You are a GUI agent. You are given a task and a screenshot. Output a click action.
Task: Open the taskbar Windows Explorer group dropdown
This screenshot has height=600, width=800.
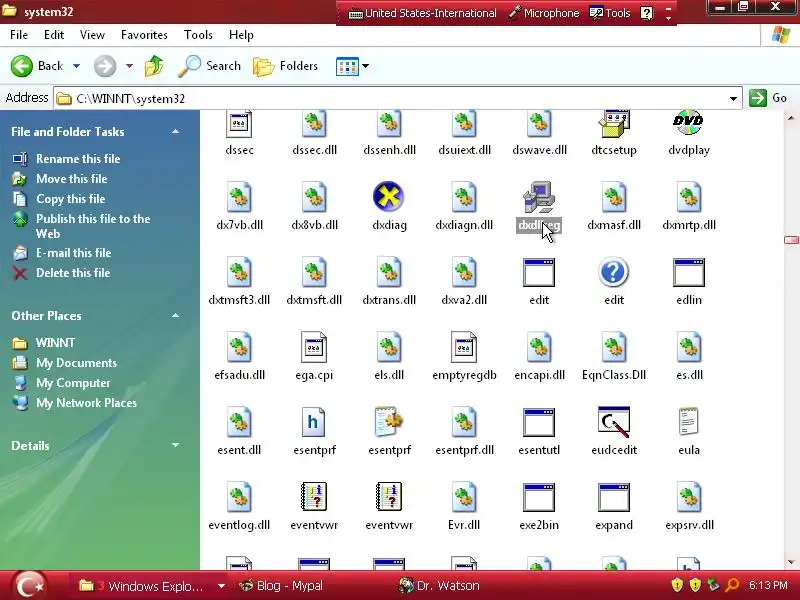coord(221,586)
